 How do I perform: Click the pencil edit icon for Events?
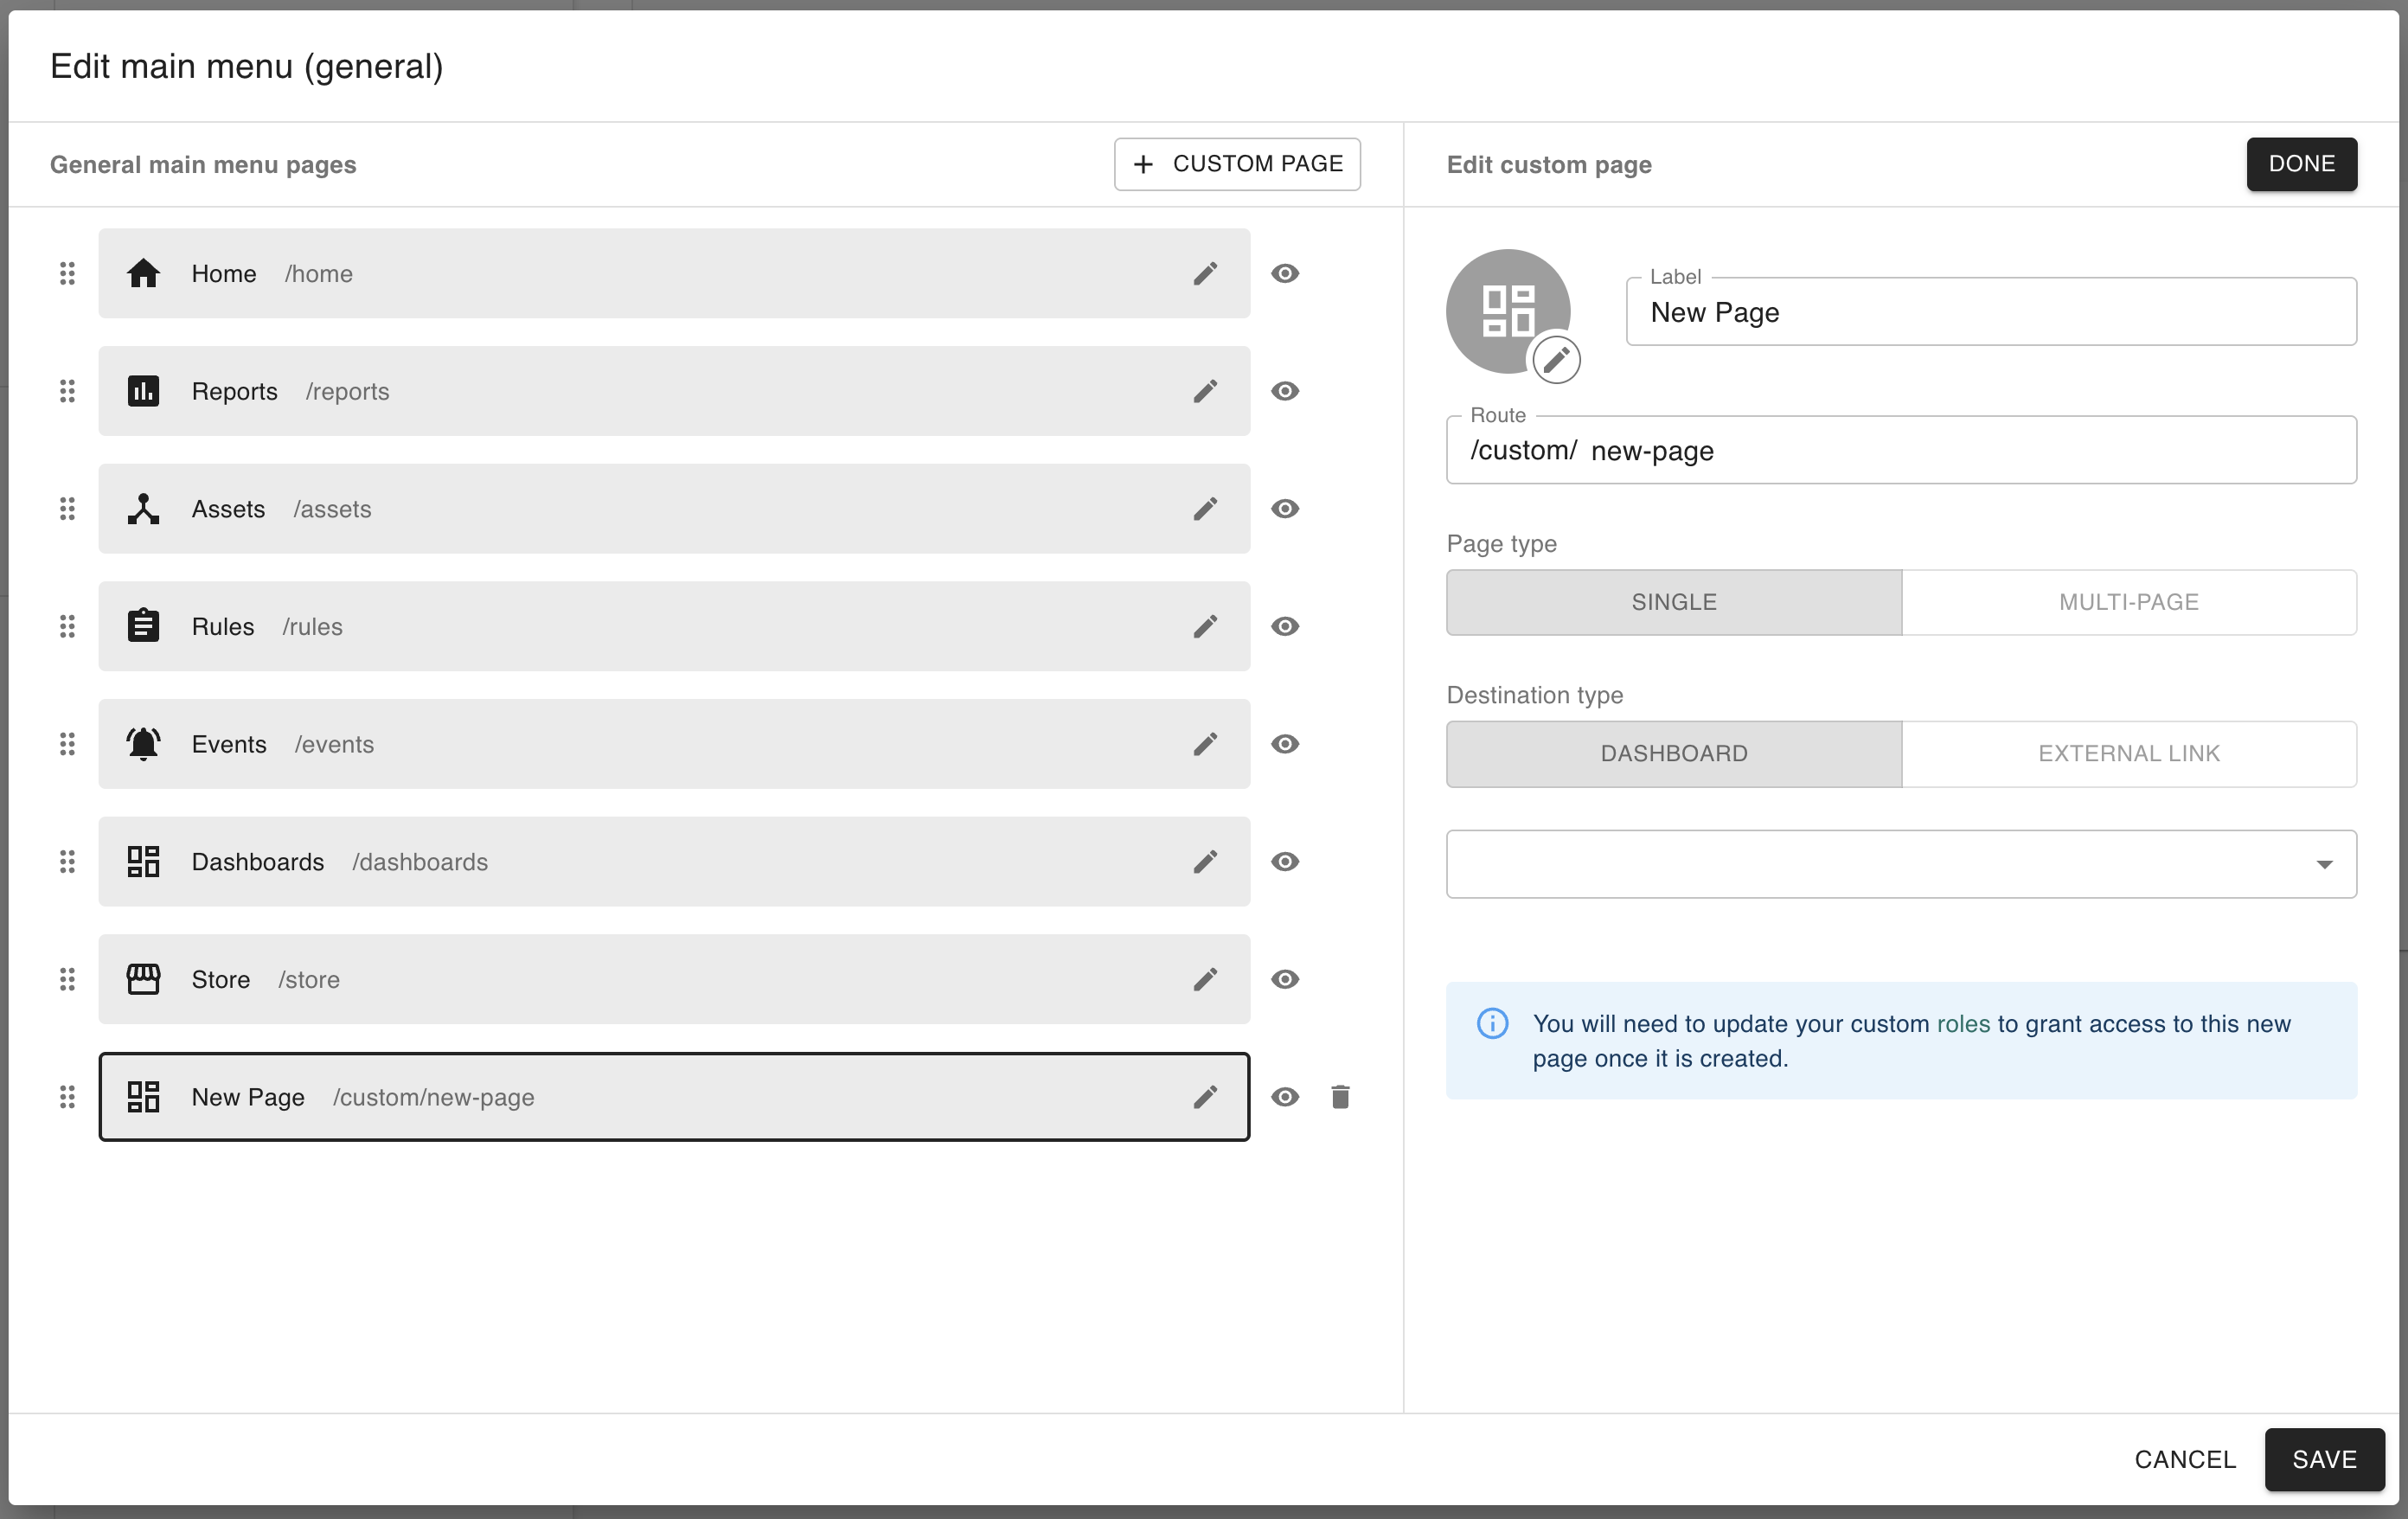(x=1205, y=744)
